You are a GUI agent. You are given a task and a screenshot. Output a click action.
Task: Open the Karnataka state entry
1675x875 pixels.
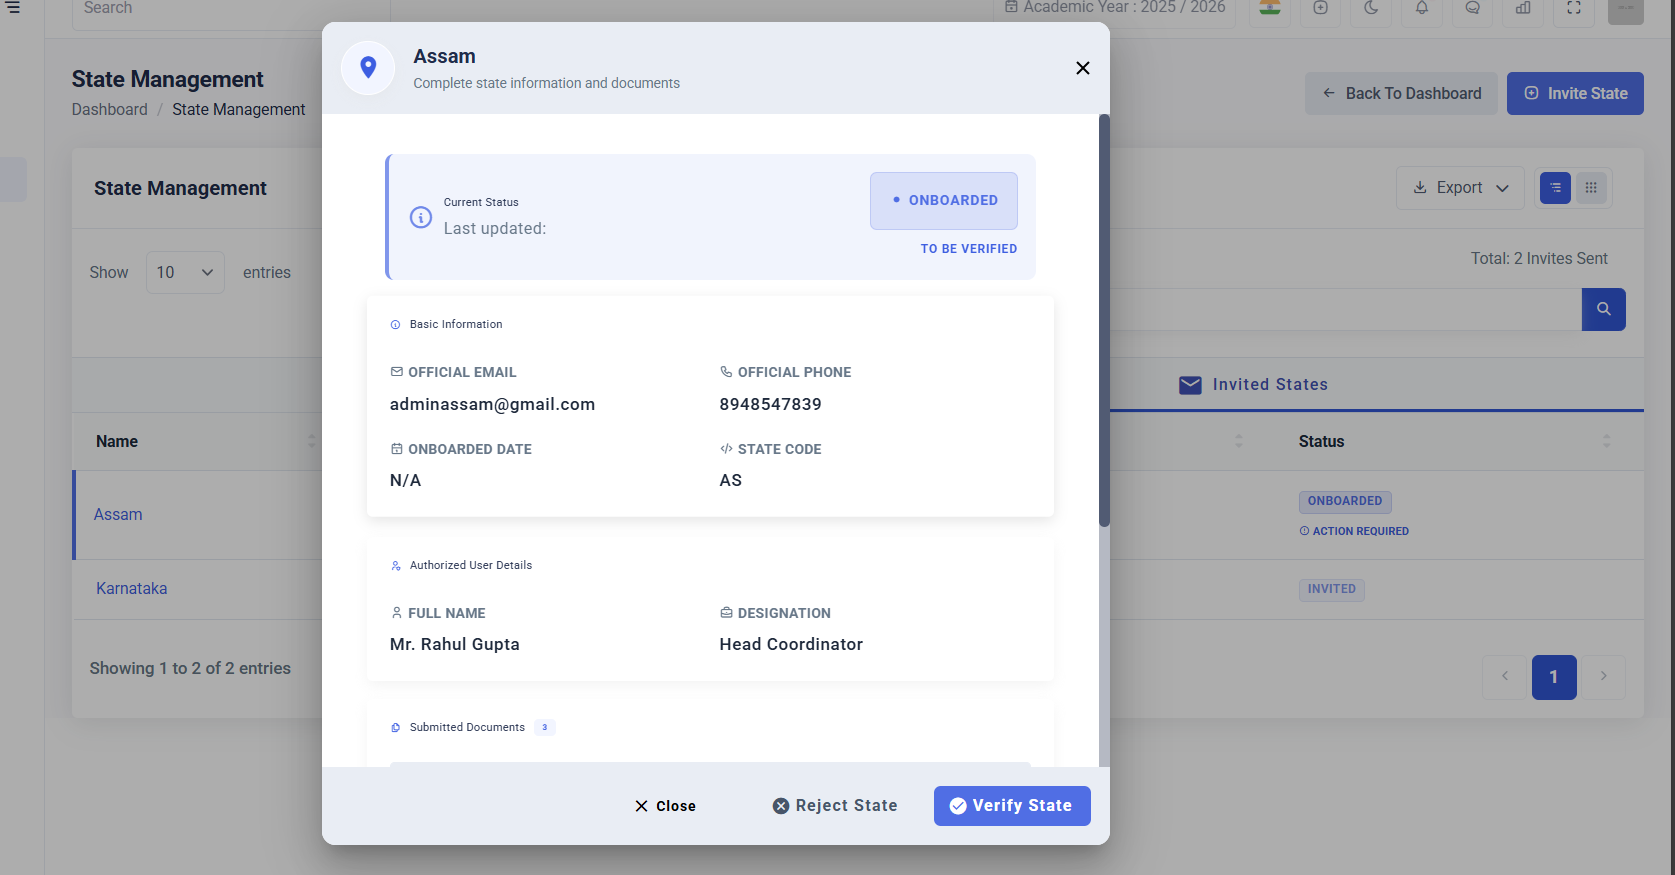click(131, 589)
